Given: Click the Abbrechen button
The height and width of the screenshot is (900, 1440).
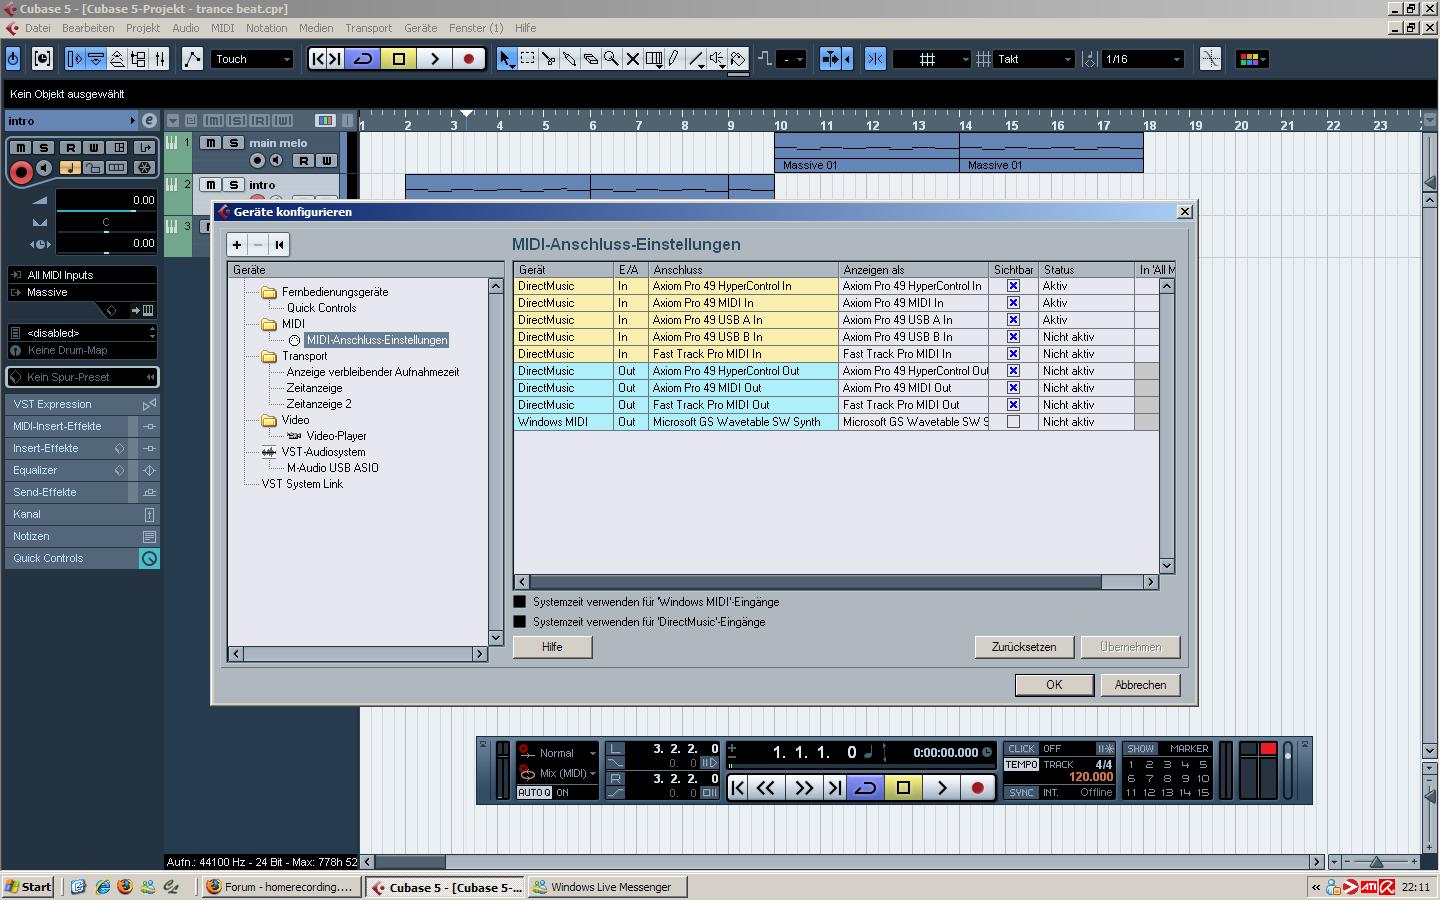Looking at the screenshot, I should click(x=1140, y=685).
